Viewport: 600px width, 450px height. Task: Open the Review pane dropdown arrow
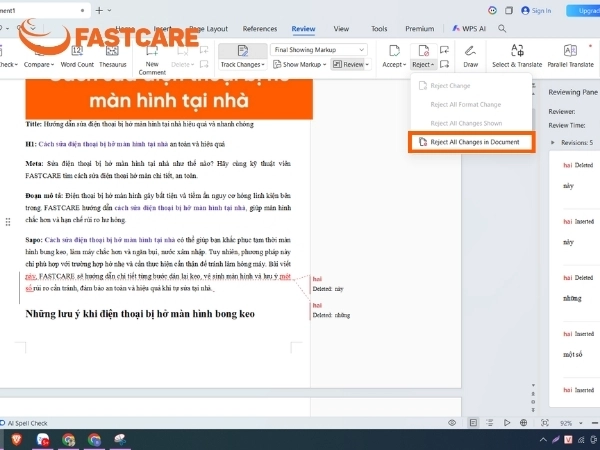tap(367, 64)
